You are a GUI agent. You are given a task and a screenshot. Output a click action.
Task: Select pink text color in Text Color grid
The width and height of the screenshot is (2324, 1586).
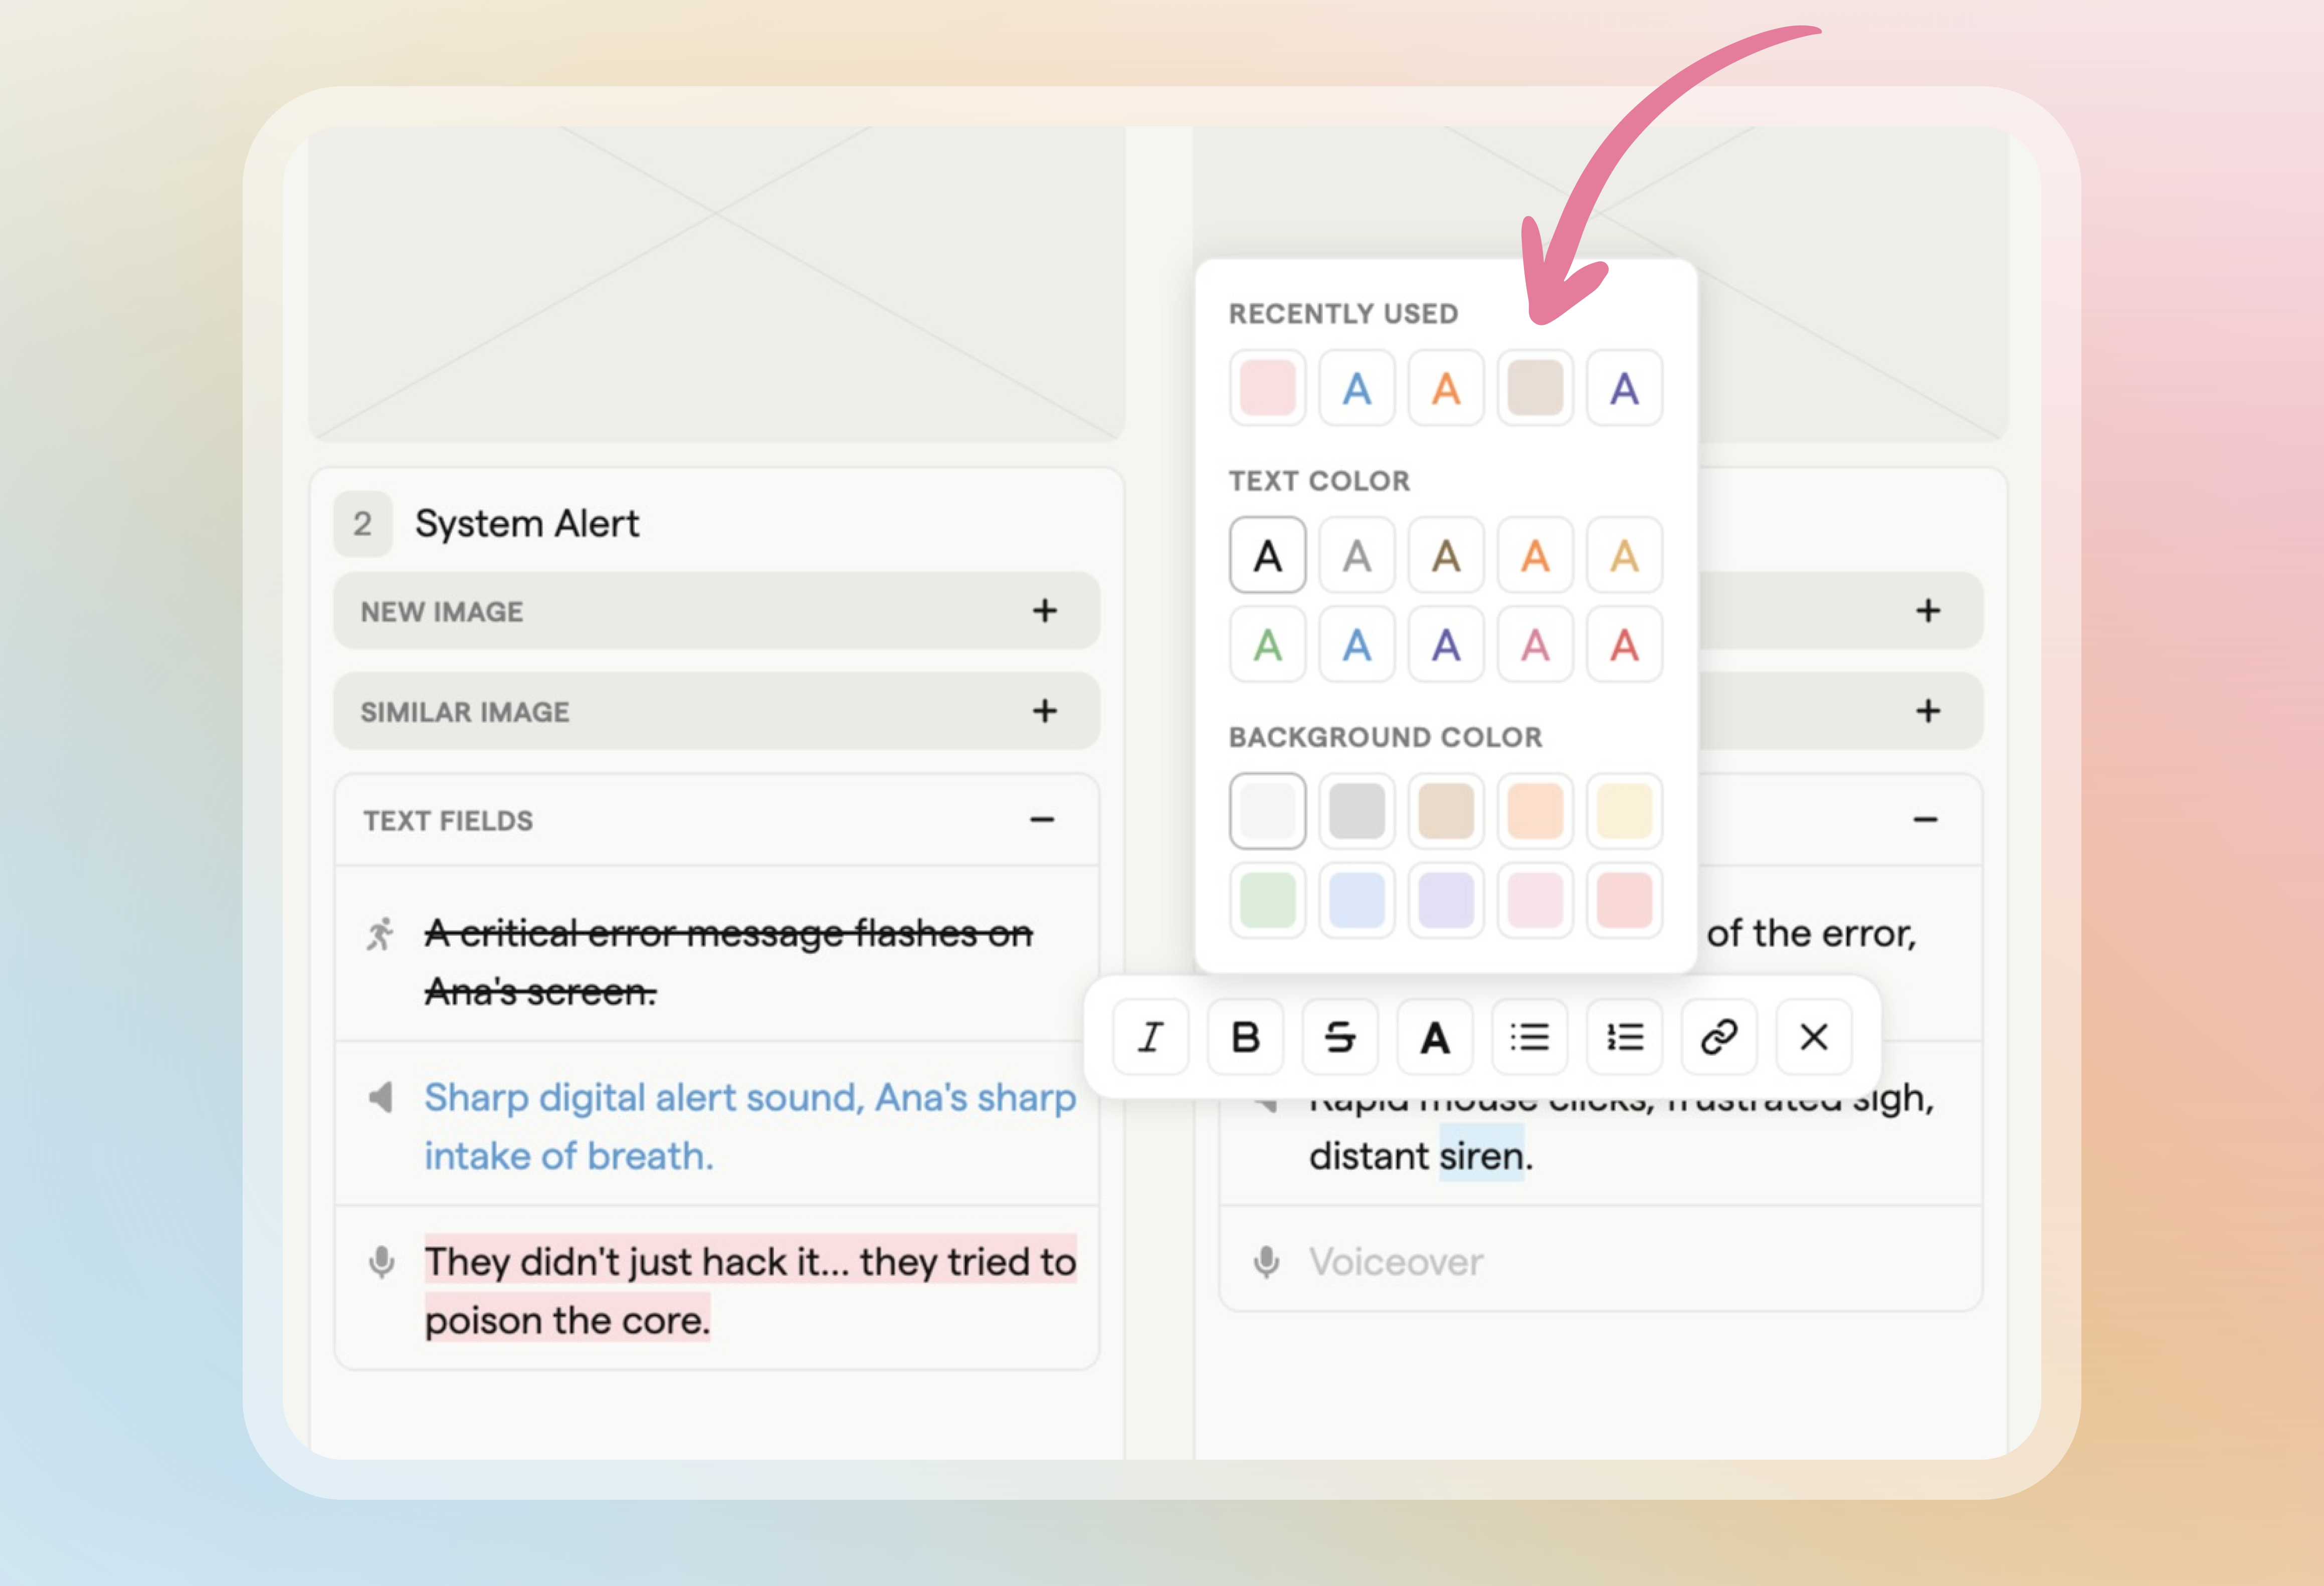1535,645
